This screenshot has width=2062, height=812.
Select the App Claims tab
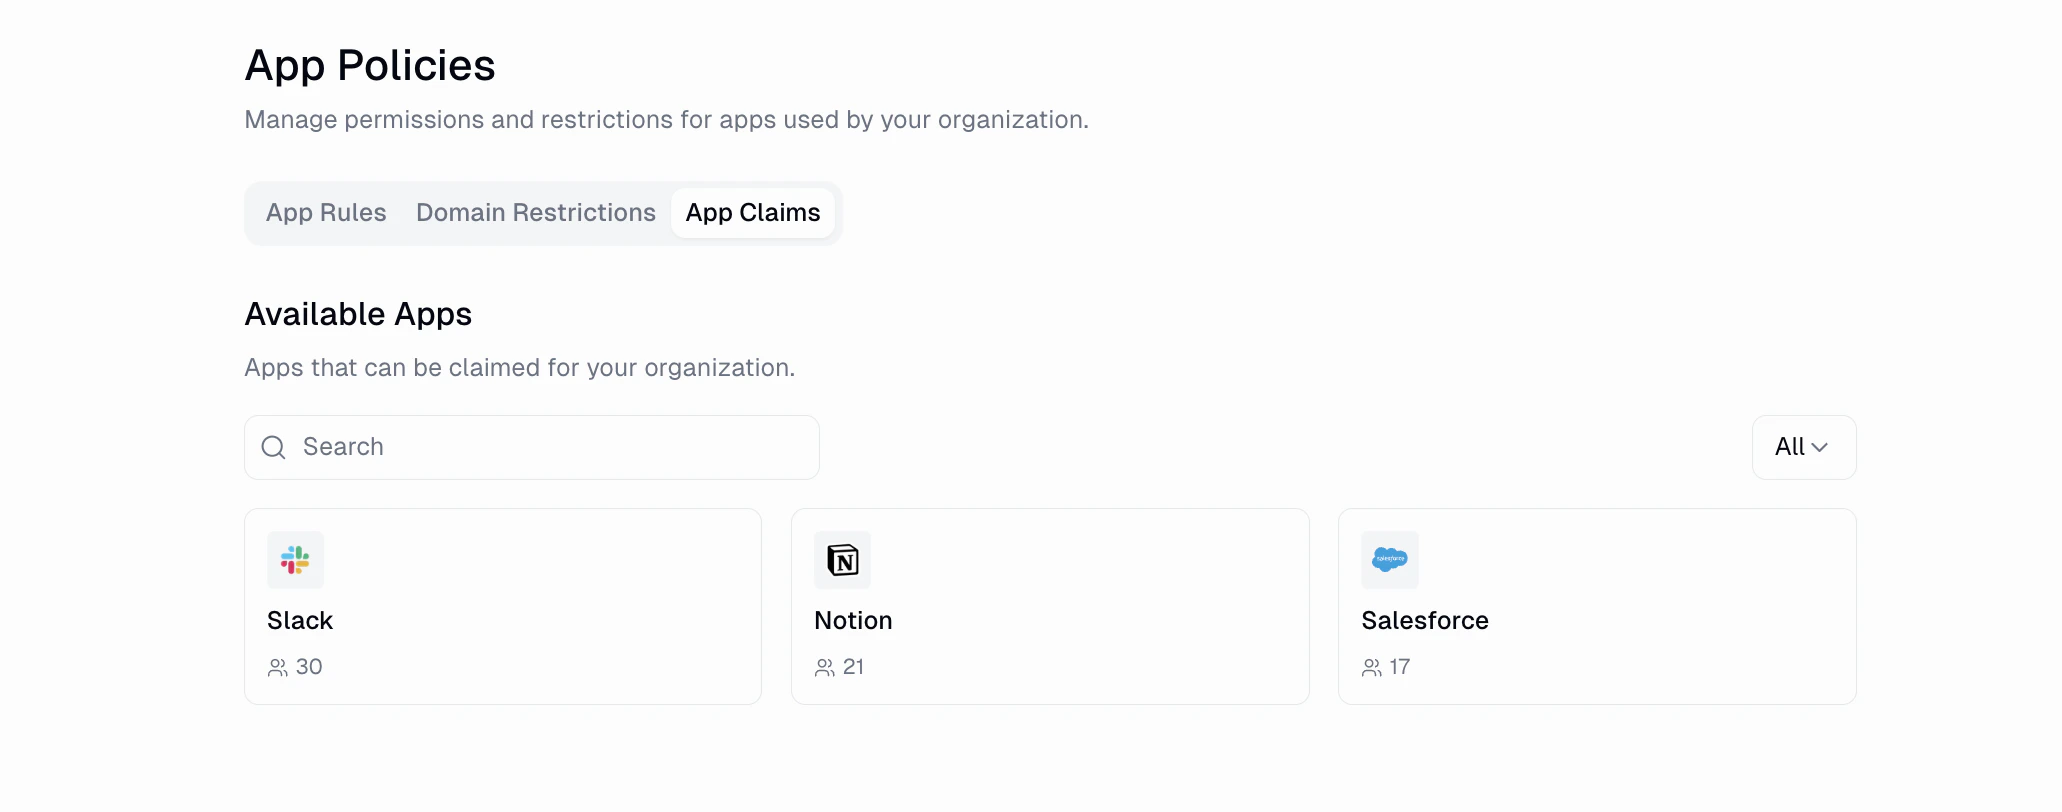753,212
